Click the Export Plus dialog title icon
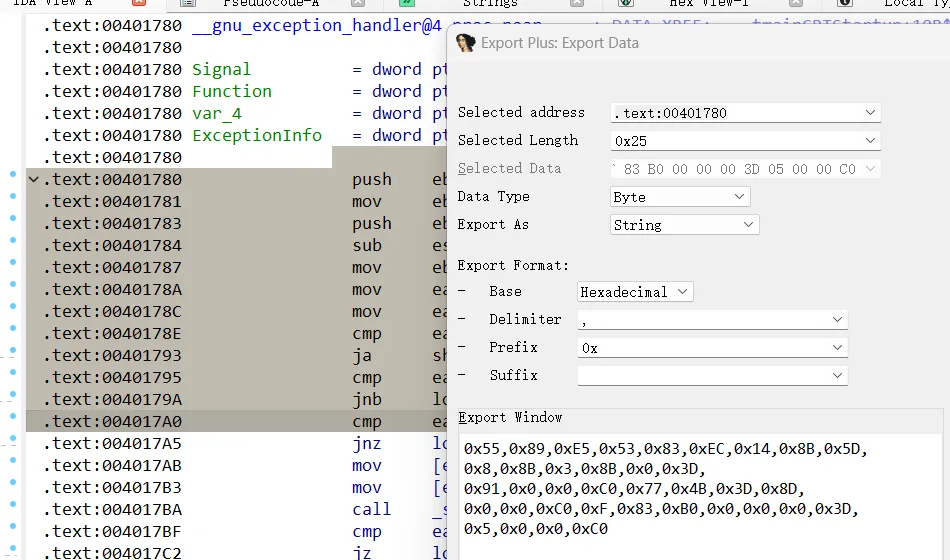Viewport: 950px width, 560px height. (x=465, y=43)
